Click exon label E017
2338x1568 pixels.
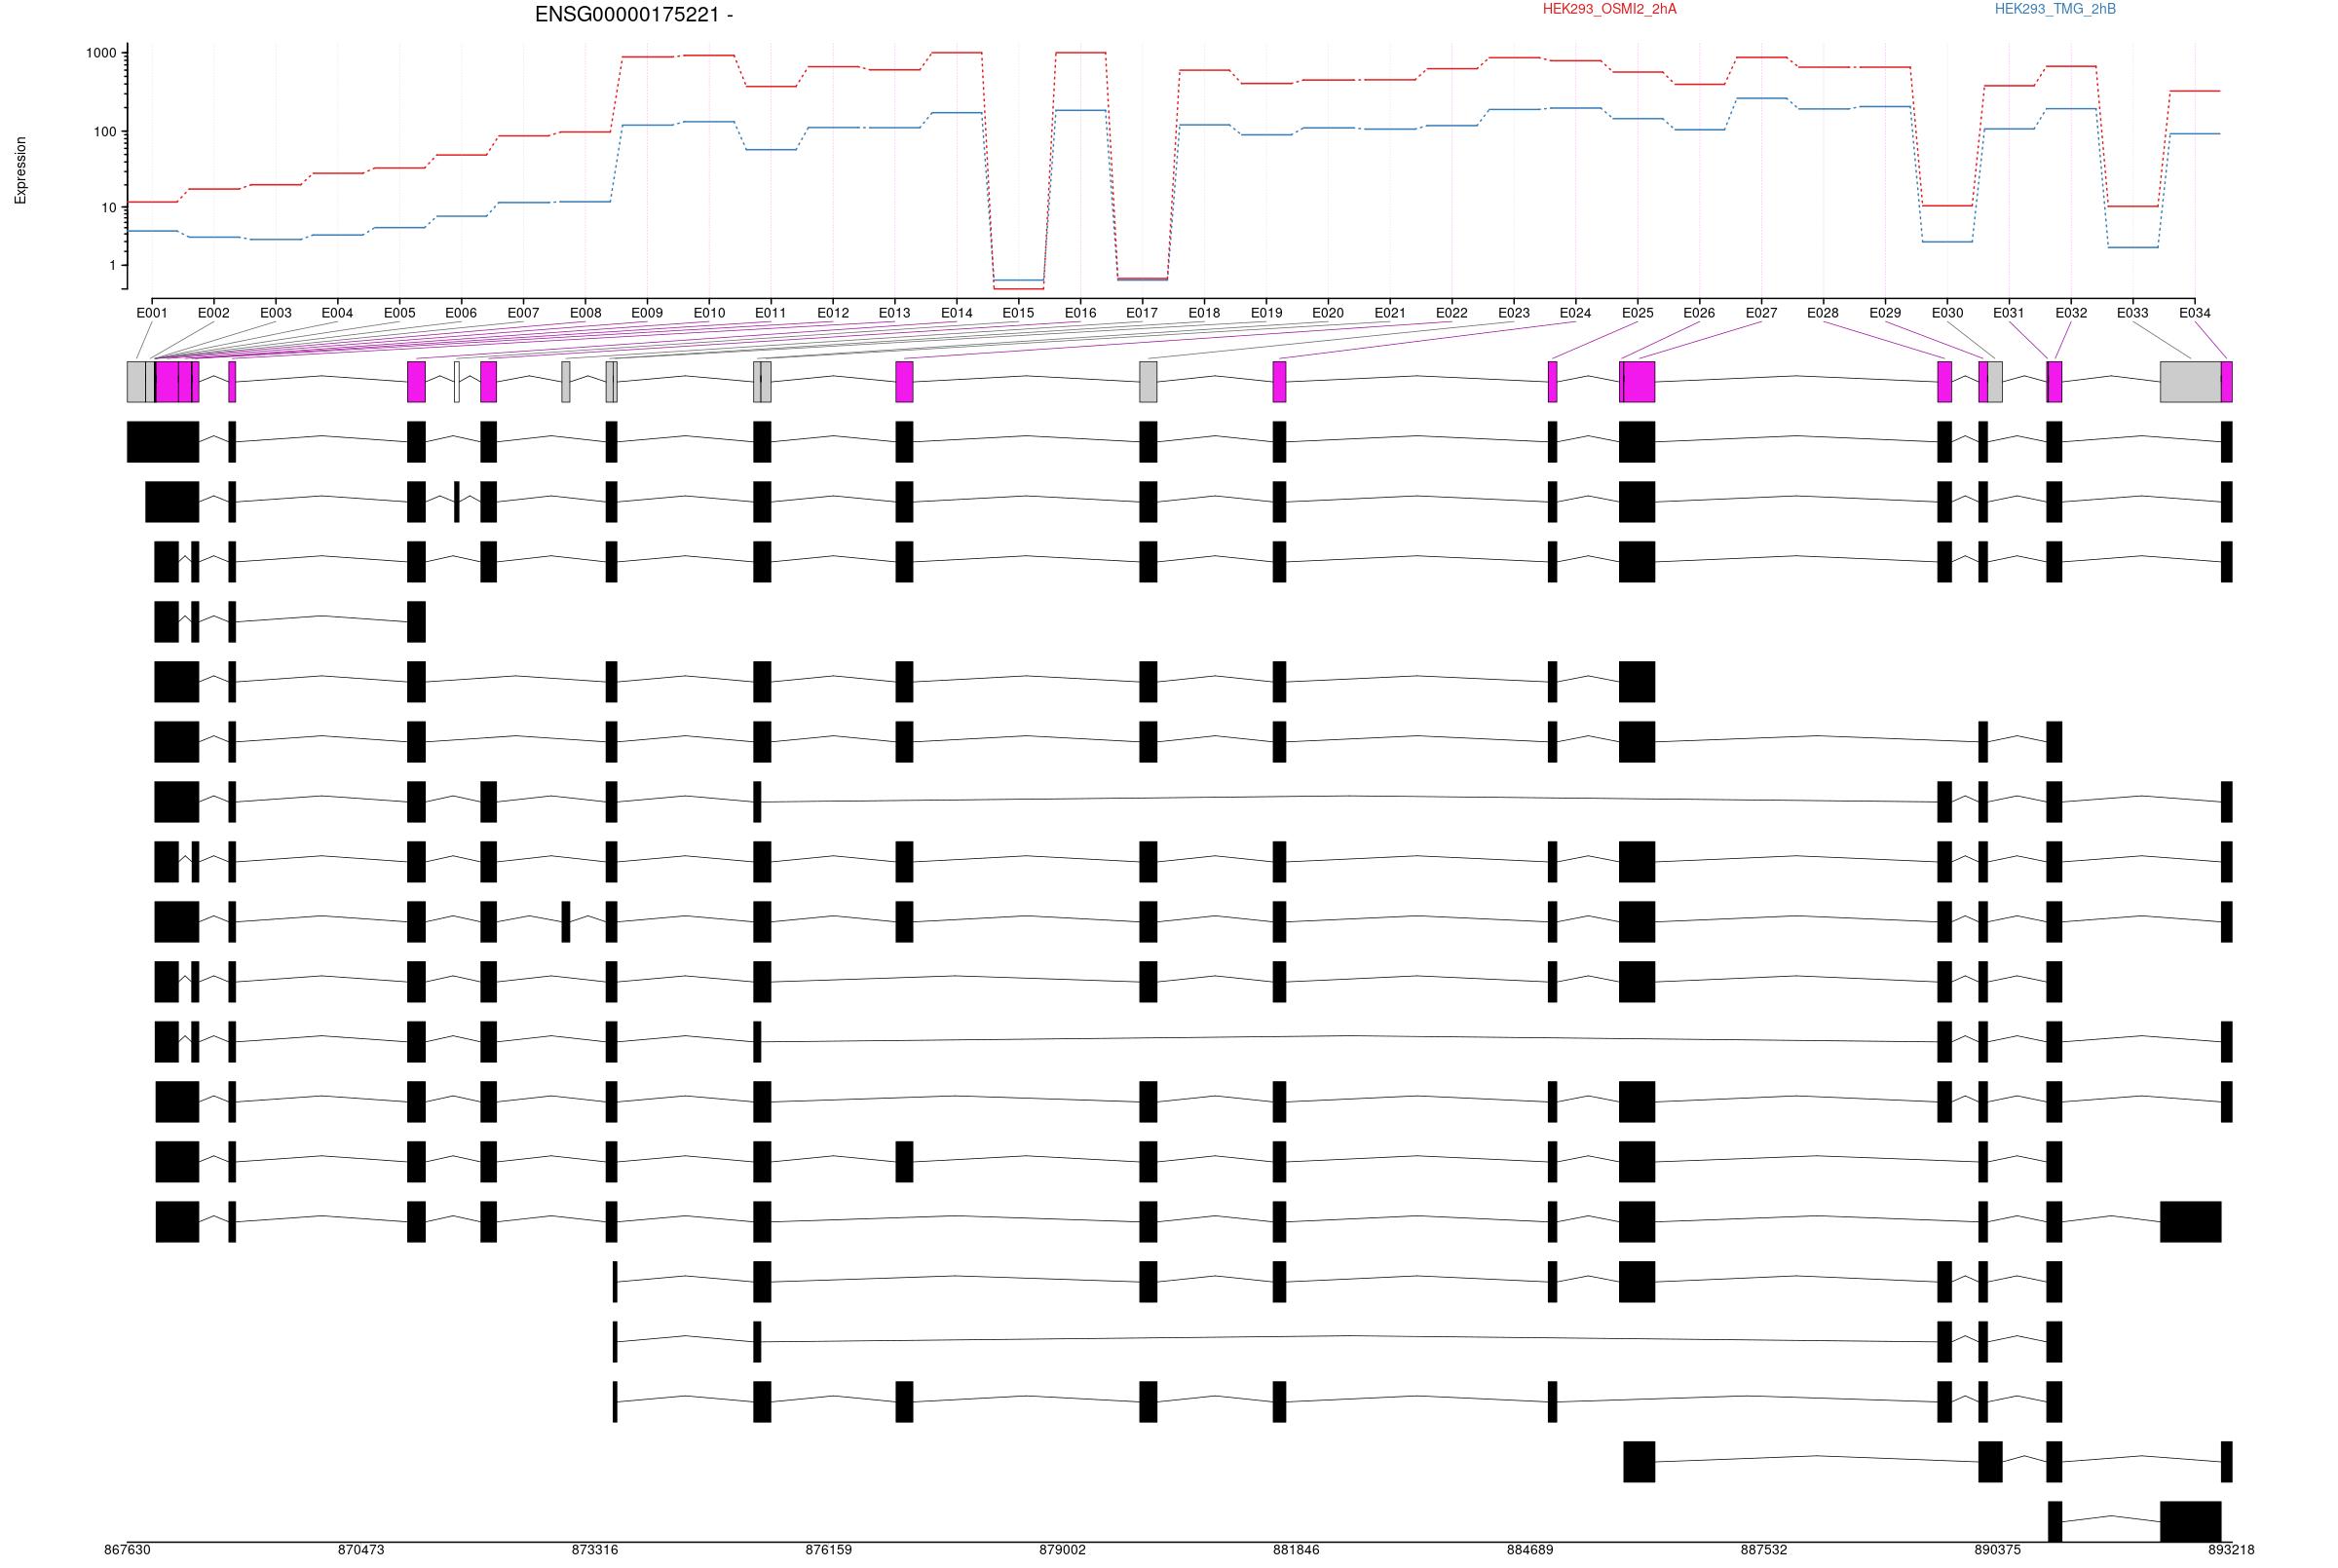[x=1142, y=313]
